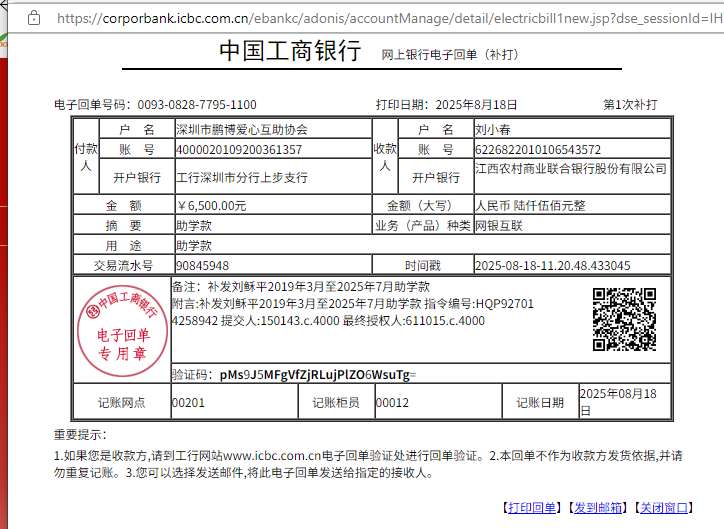Viewport: 724px width, 529px height.
Task: Click the 第1次补打 text
Action: click(630, 105)
